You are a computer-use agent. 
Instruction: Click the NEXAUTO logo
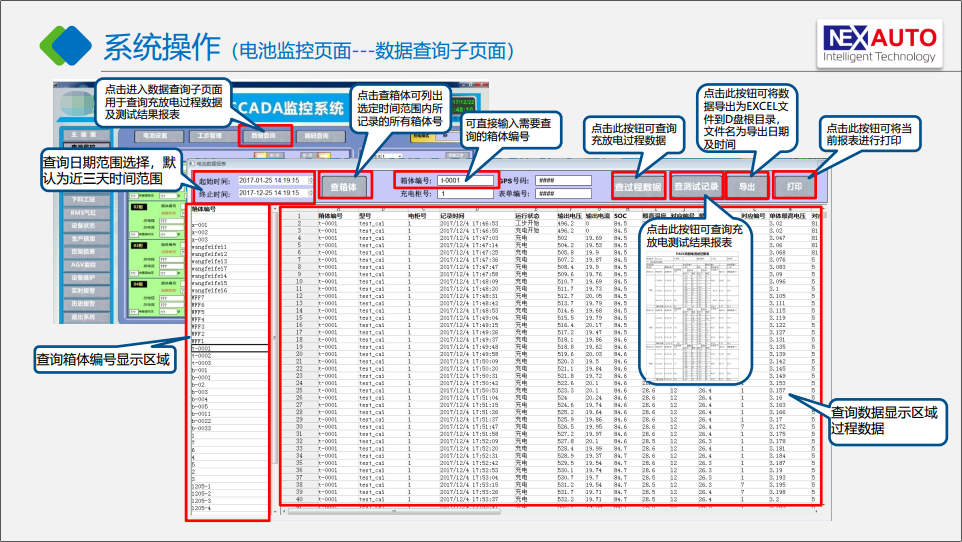coord(879,44)
